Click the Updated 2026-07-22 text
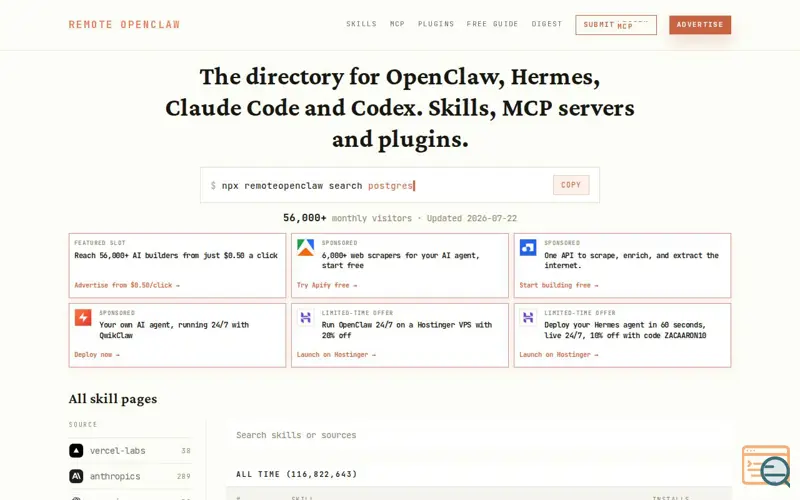This screenshot has height=500, width=800. [x=472, y=218]
